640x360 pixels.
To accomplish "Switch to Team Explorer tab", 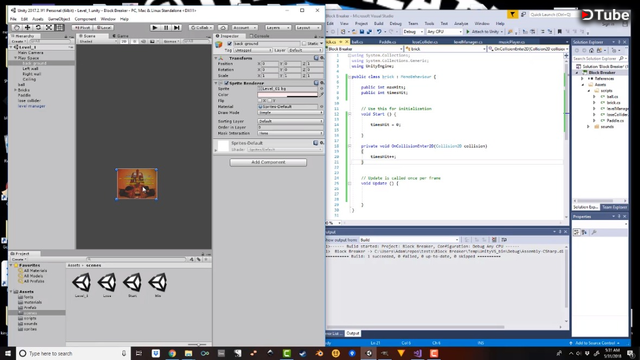I will (x=614, y=207).
